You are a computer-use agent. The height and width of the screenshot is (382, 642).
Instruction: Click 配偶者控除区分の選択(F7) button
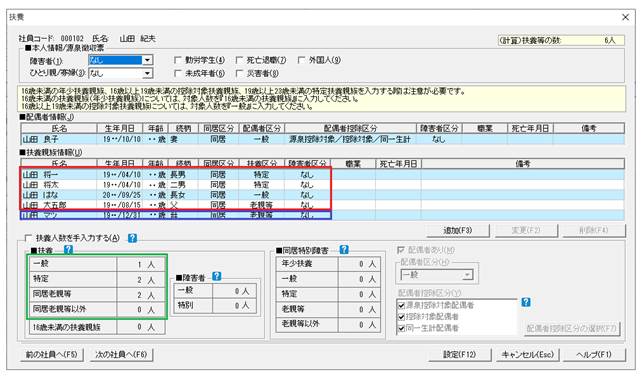pyautogui.click(x=572, y=328)
